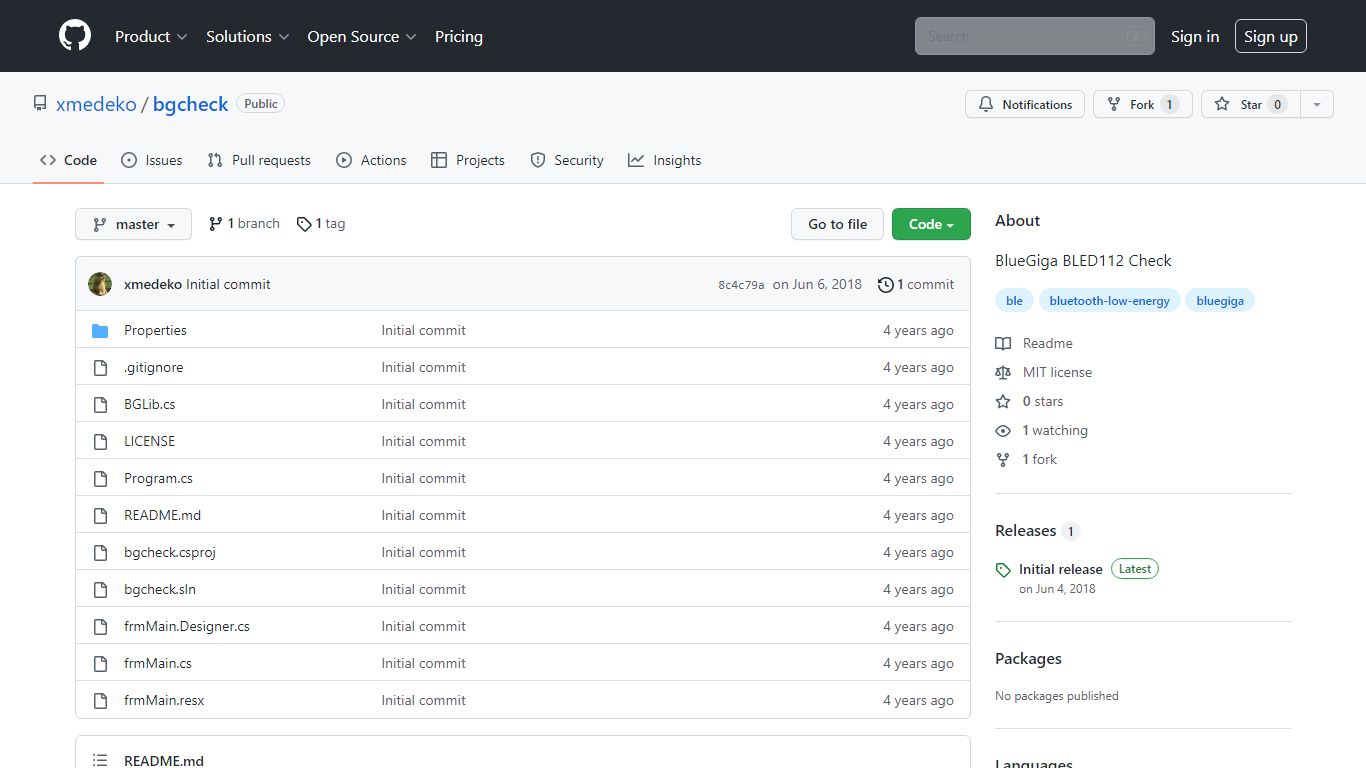Click the file icon next to frmMain.resx
Viewport: 1366px width, 768px height.
click(x=100, y=700)
